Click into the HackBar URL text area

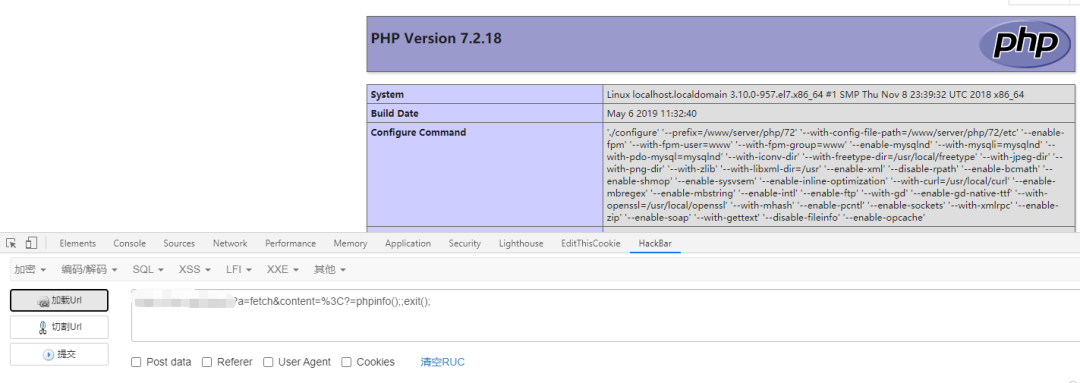605,315
